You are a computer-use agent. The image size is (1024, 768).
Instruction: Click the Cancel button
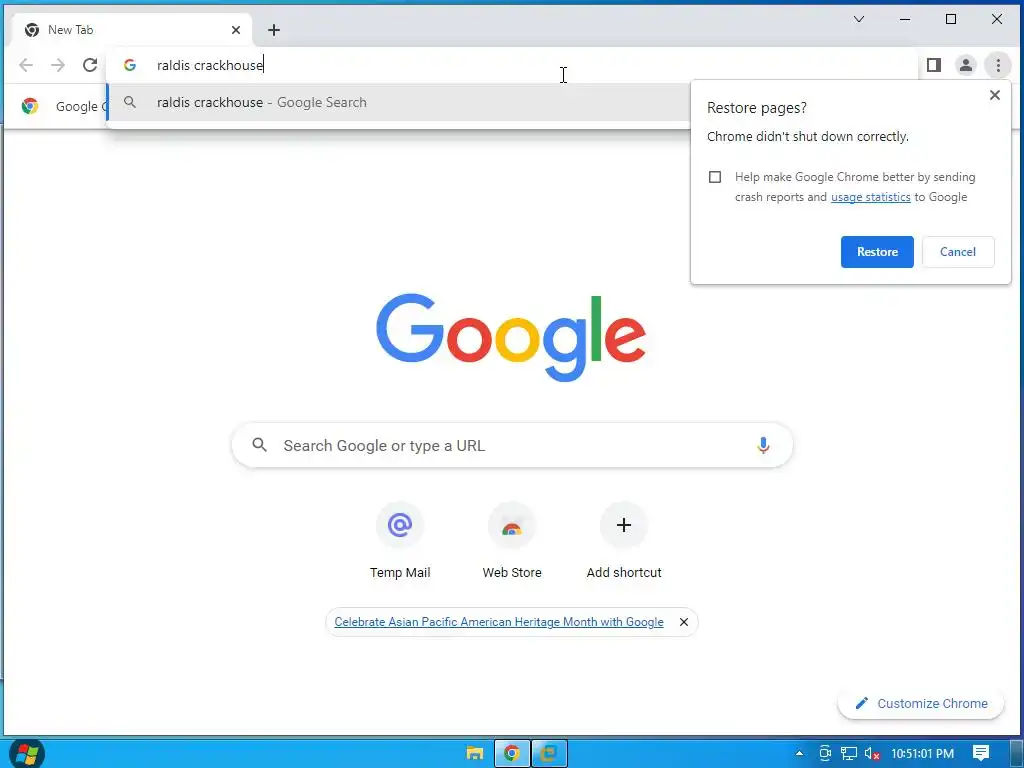(958, 252)
